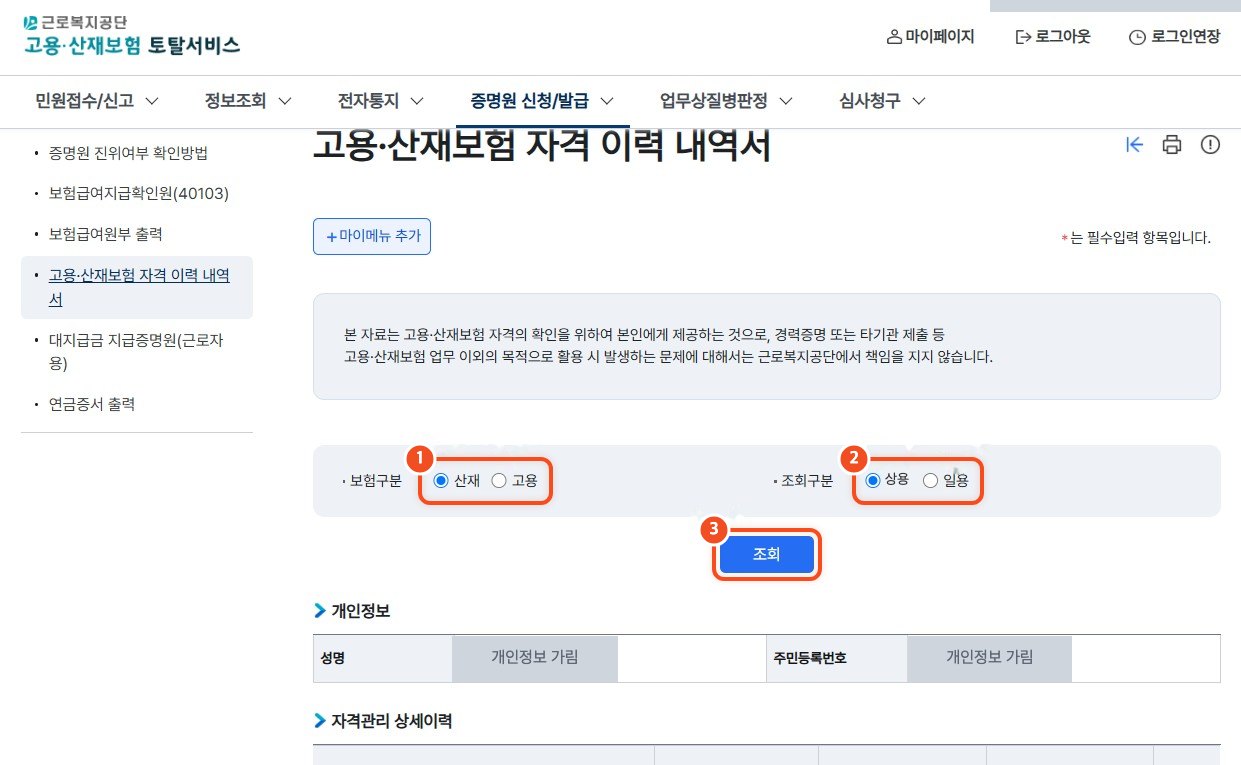Click the 조회구분 label
The image size is (1241, 765).
click(806, 481)
